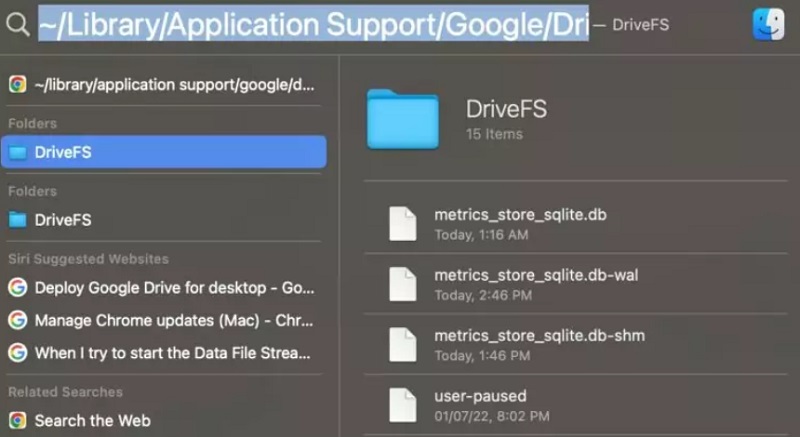Click the file icon for metrics_store_sqlite.db

tap(403, 223)
